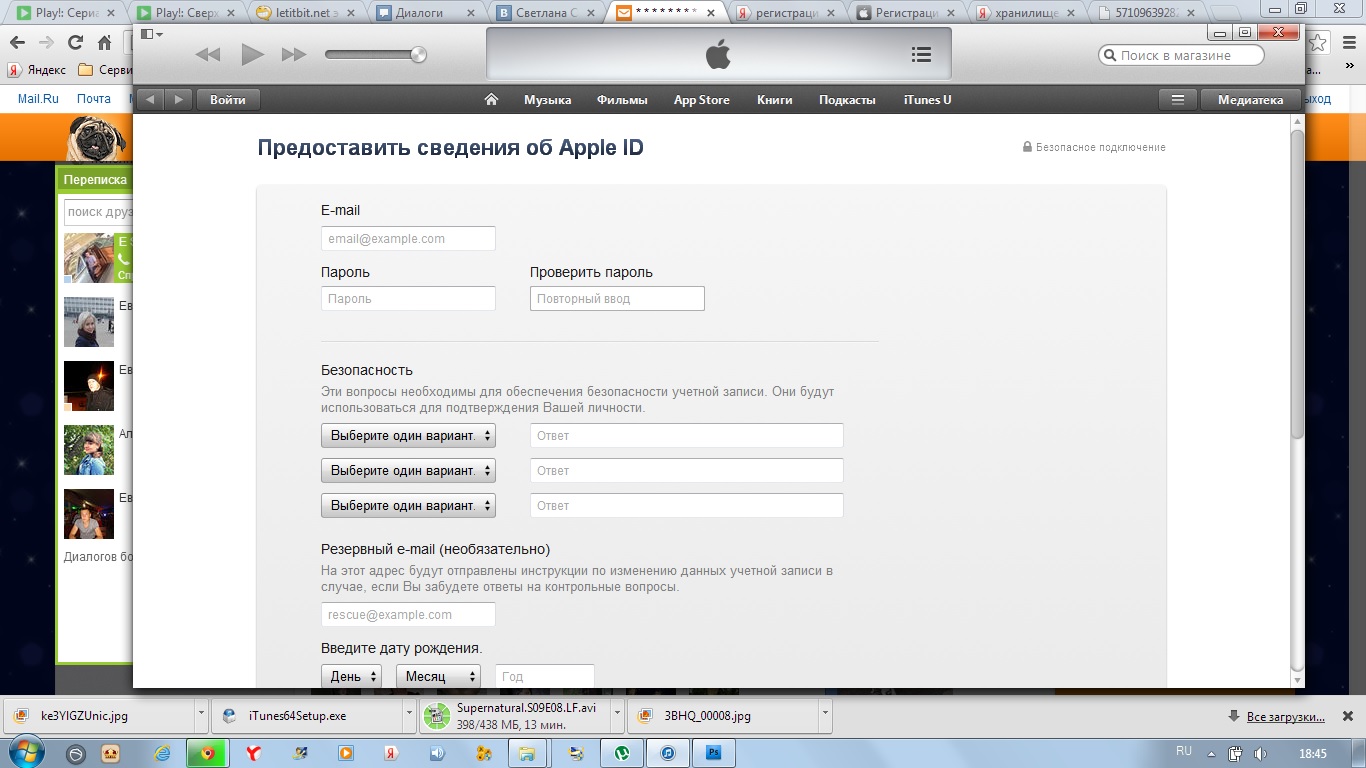Click the Войти sign-in button
The height and width of the screenshot is (768, 1366).
click(228, 99)
